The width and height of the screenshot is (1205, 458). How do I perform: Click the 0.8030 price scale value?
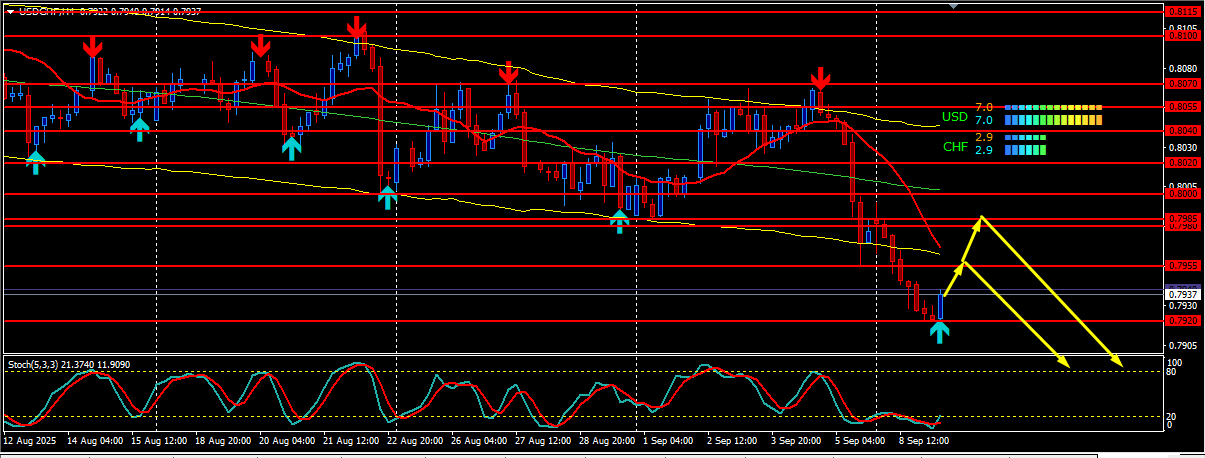coord(1183,147)
